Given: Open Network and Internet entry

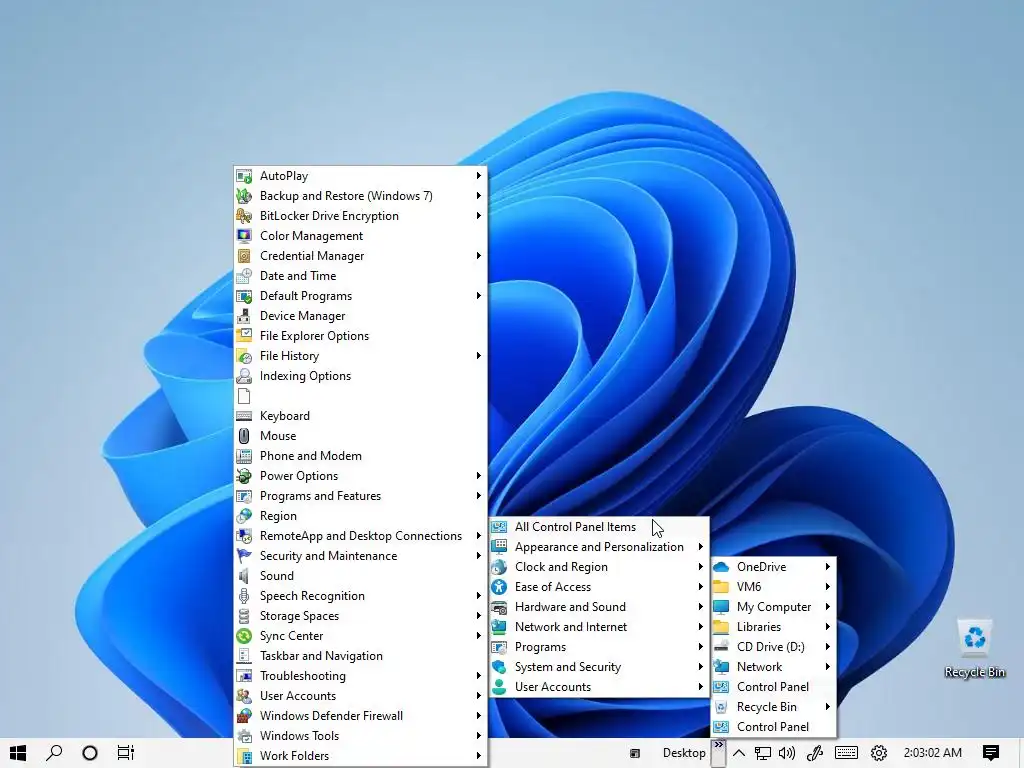Looking at the screenshot, I should click(x=599, y=627).
